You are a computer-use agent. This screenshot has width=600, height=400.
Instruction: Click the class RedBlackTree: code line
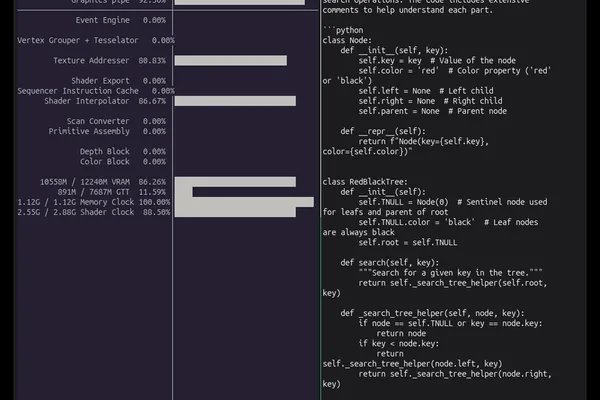[365, 182]
